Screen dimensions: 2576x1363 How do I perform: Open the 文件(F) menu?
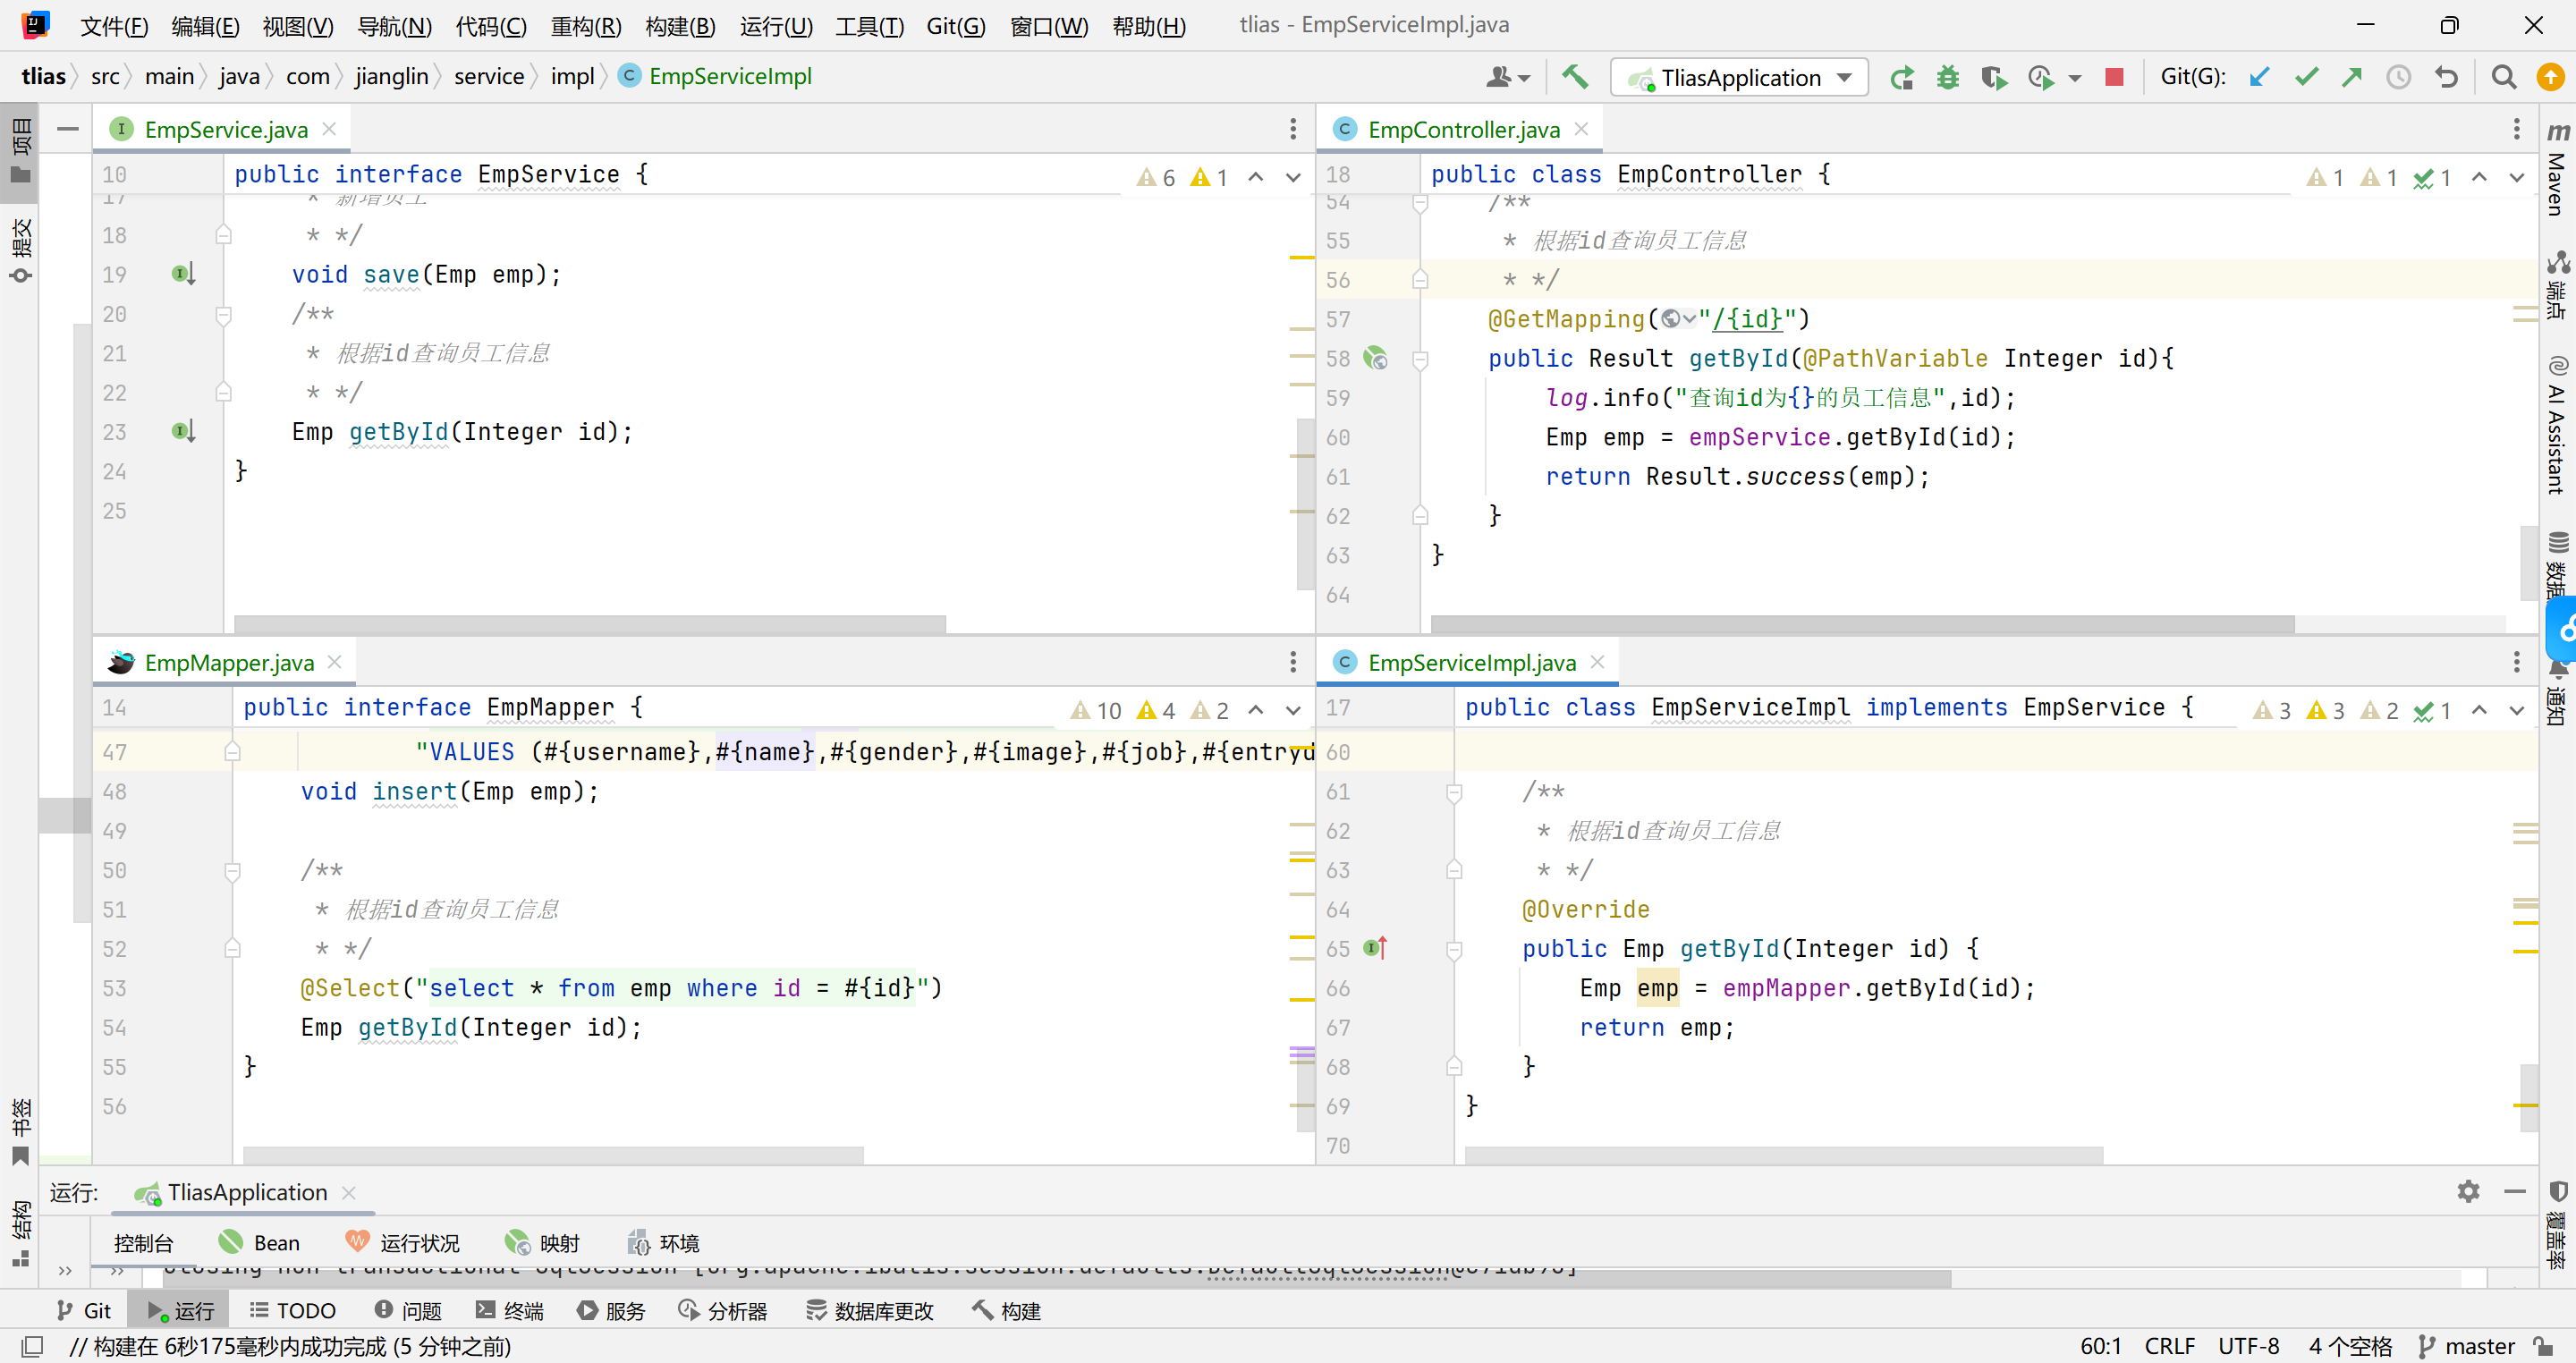pos(114,25)
